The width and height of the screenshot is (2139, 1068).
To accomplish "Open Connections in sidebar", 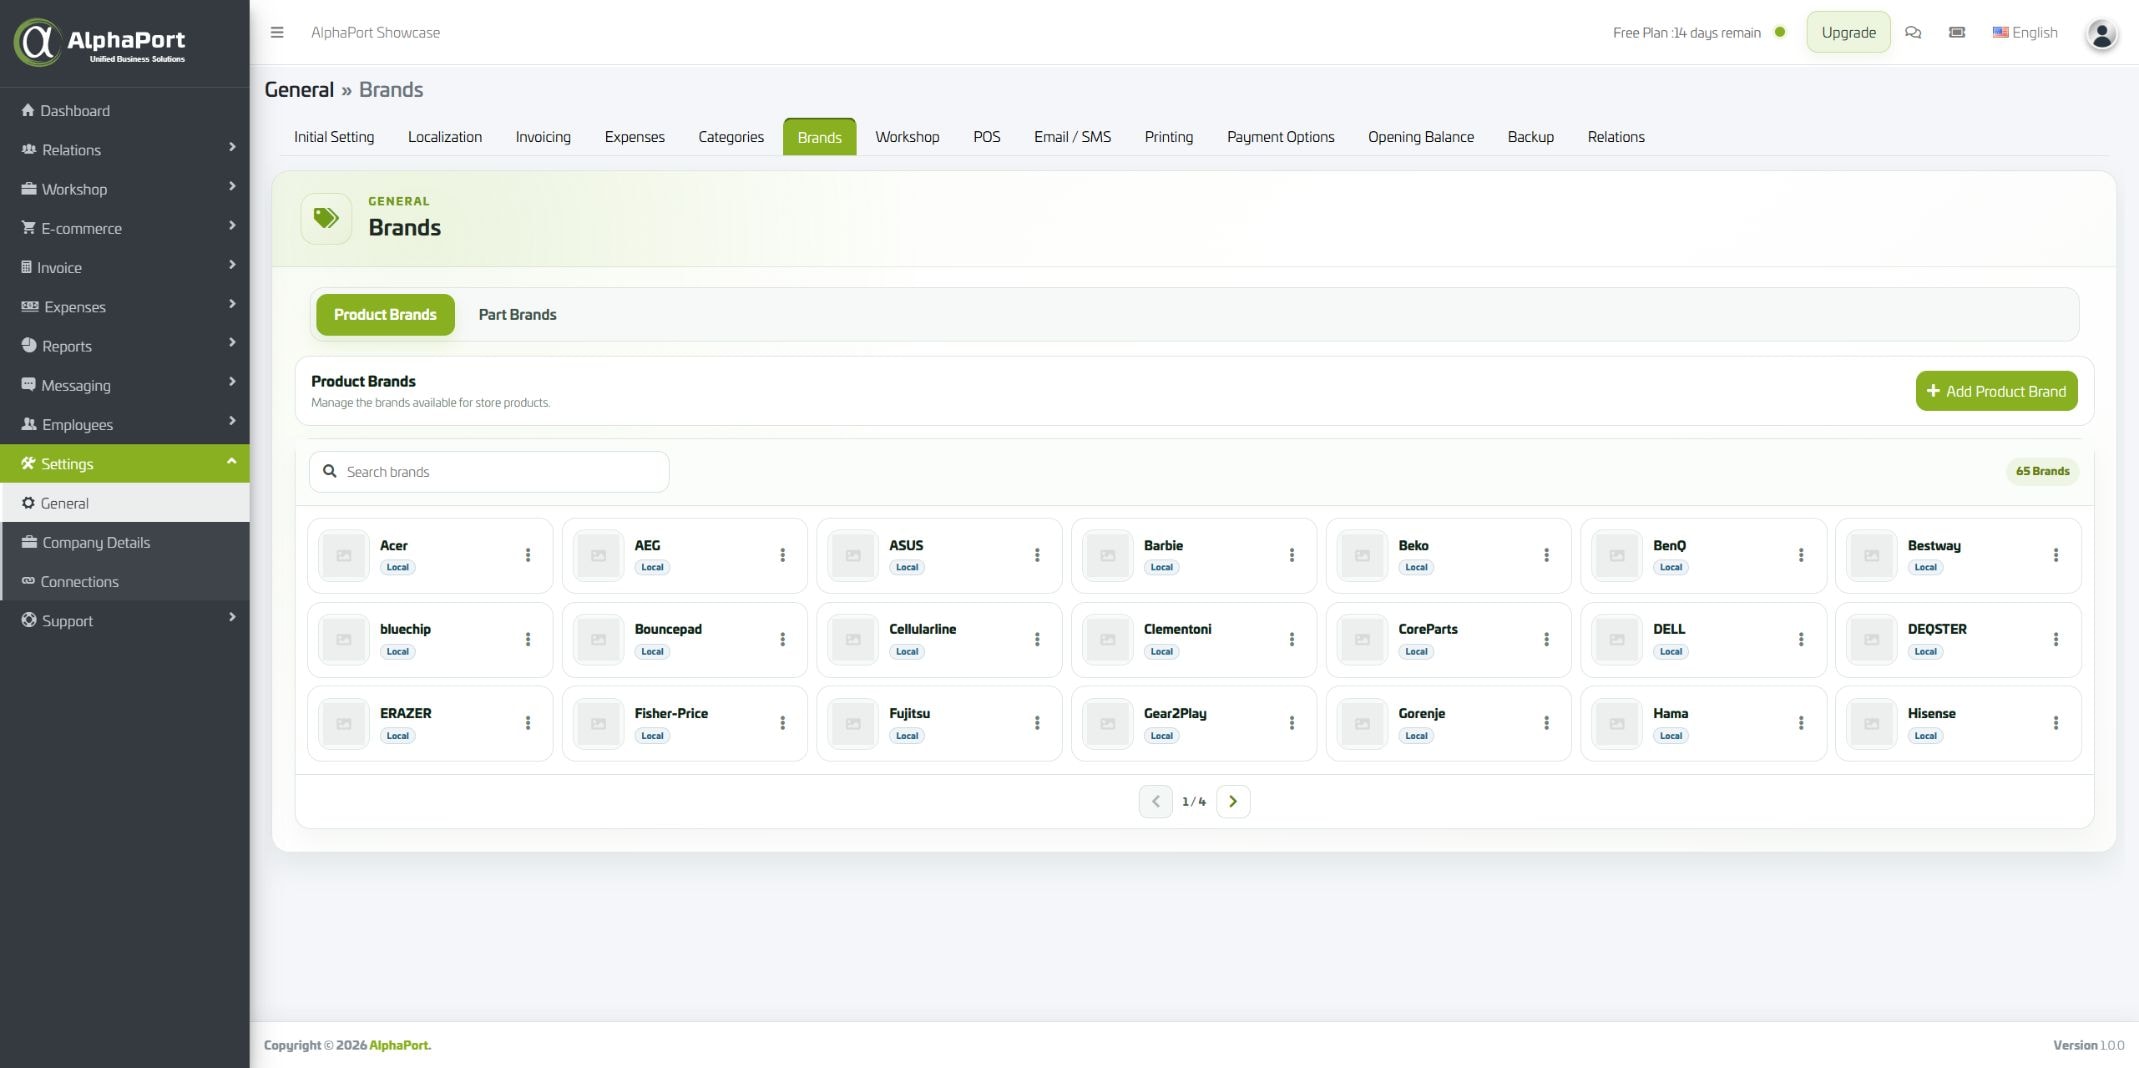I will click(x=125, y=582).
